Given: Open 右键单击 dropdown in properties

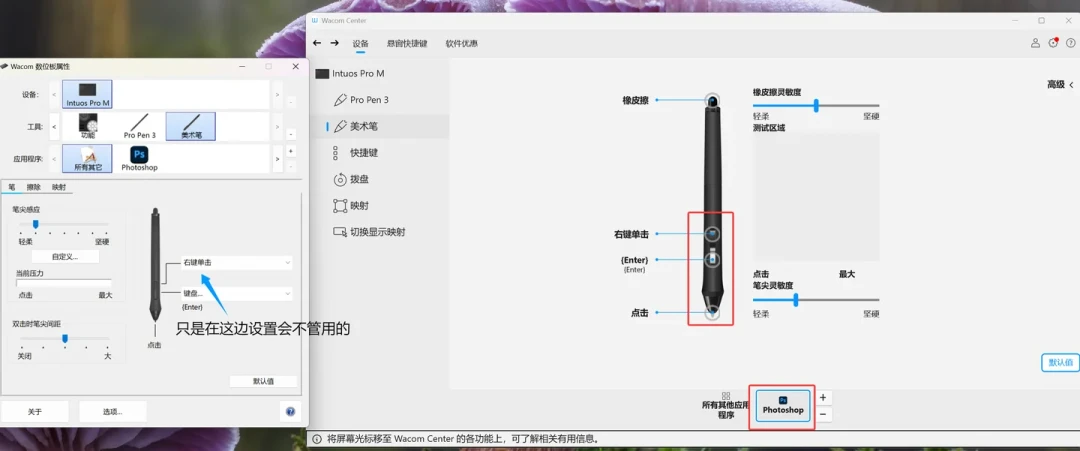Looking at the screenshot, I should pyautogui.click(x=237, y=262).
